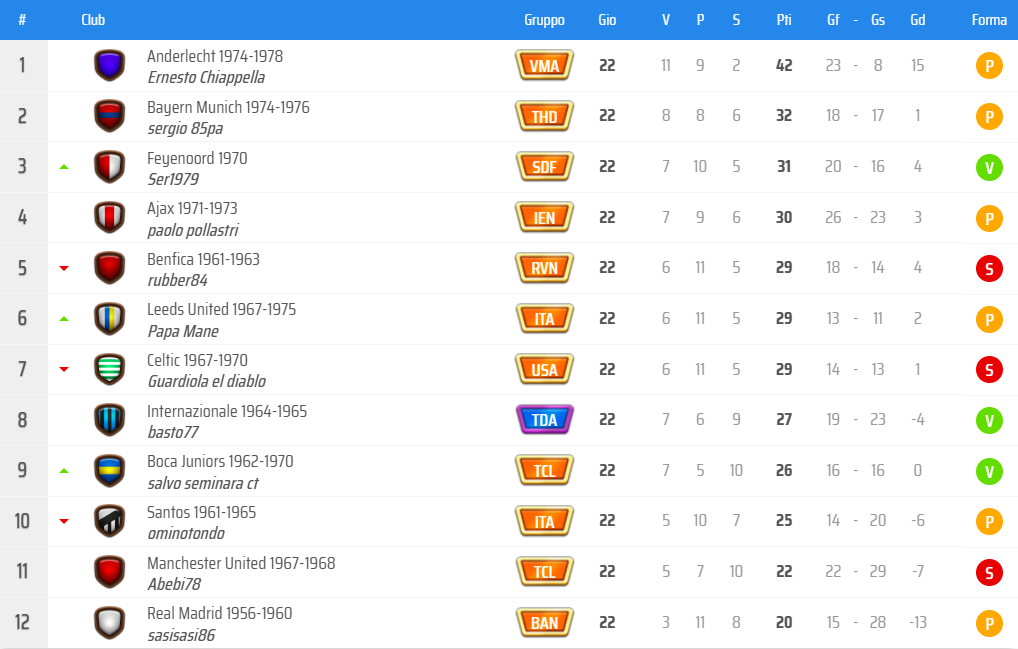Select the Boca Juniors blue-yellow crest
This screenshot has width=1018, height=649.
[109, 471]
